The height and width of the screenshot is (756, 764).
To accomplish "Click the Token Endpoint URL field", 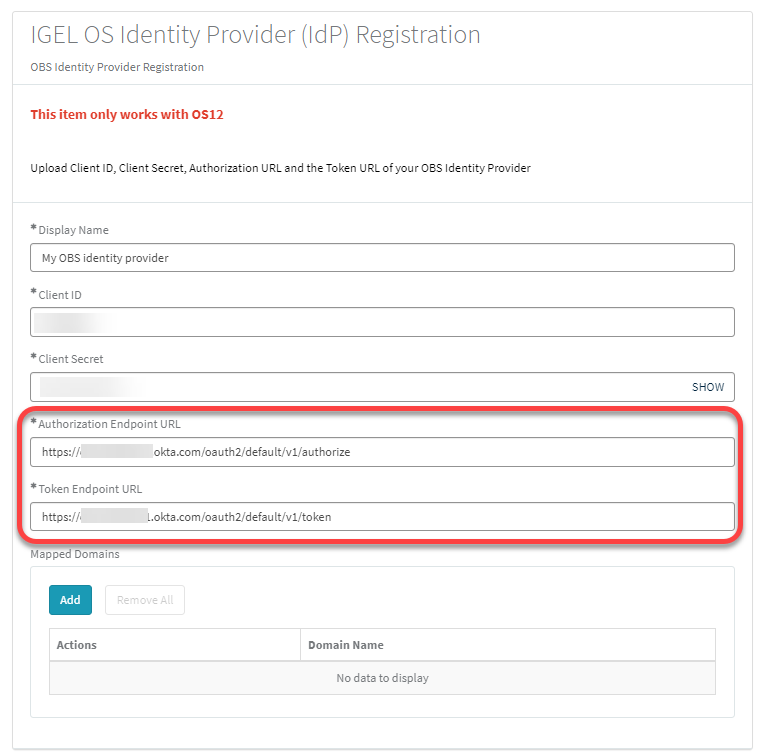I will click(382, 517).
